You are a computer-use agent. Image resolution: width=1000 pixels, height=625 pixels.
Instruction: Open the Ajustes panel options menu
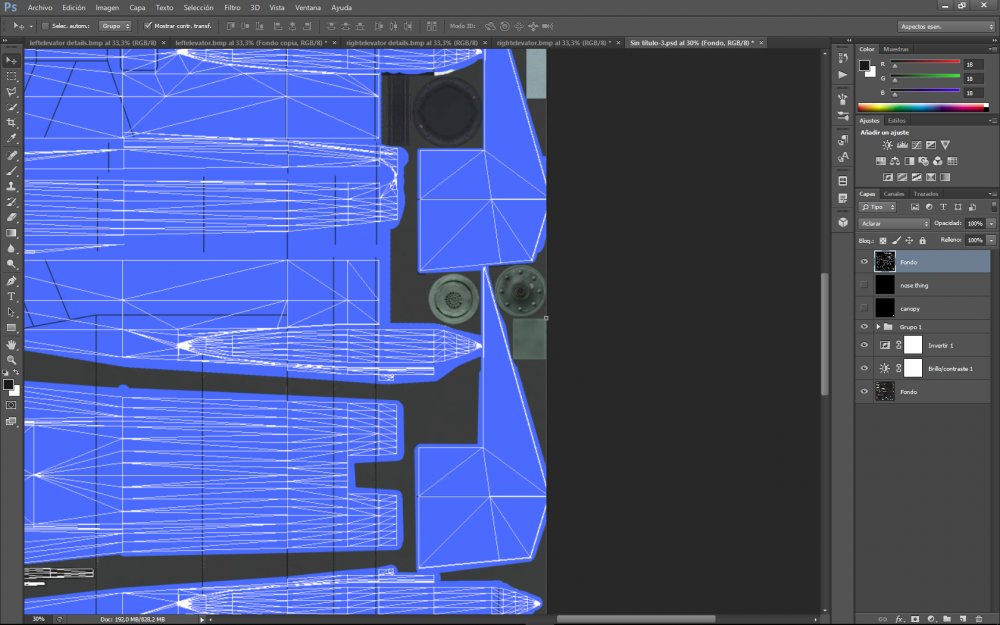coord(992,121)
